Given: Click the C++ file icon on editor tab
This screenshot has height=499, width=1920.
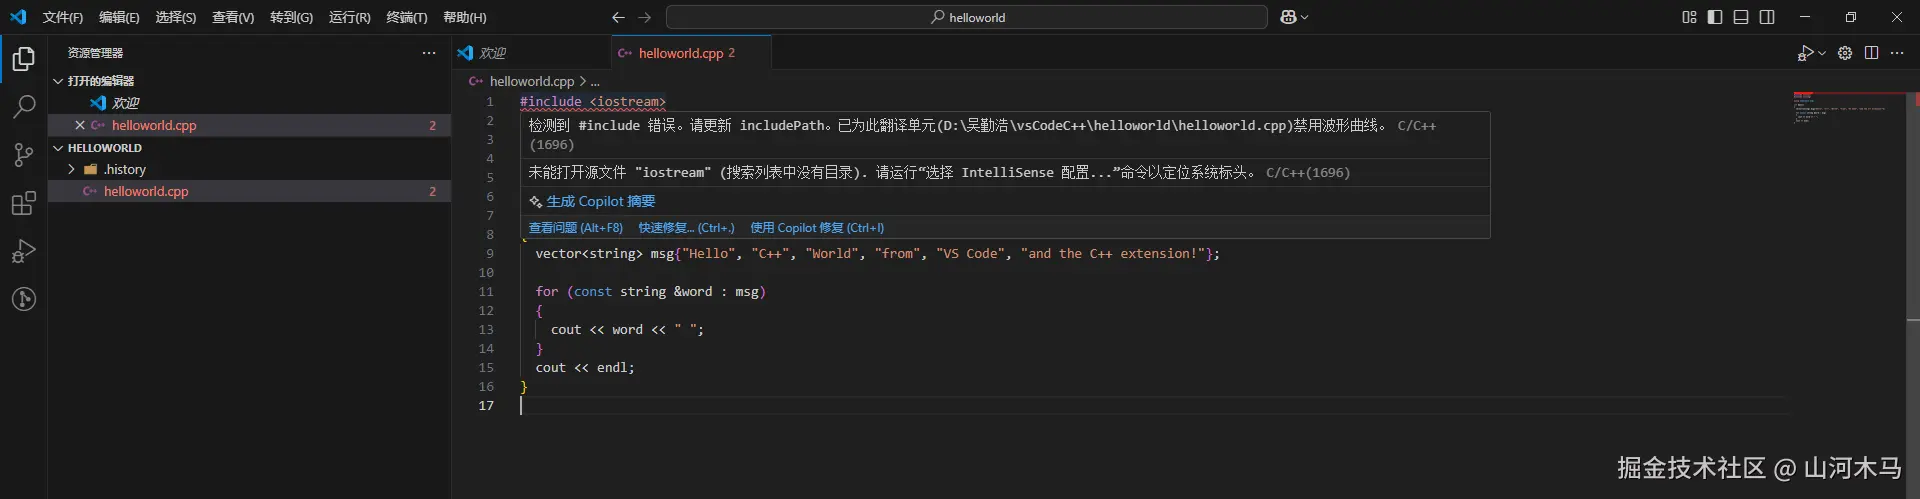Looking at the screenshot, I should (625, 53).
